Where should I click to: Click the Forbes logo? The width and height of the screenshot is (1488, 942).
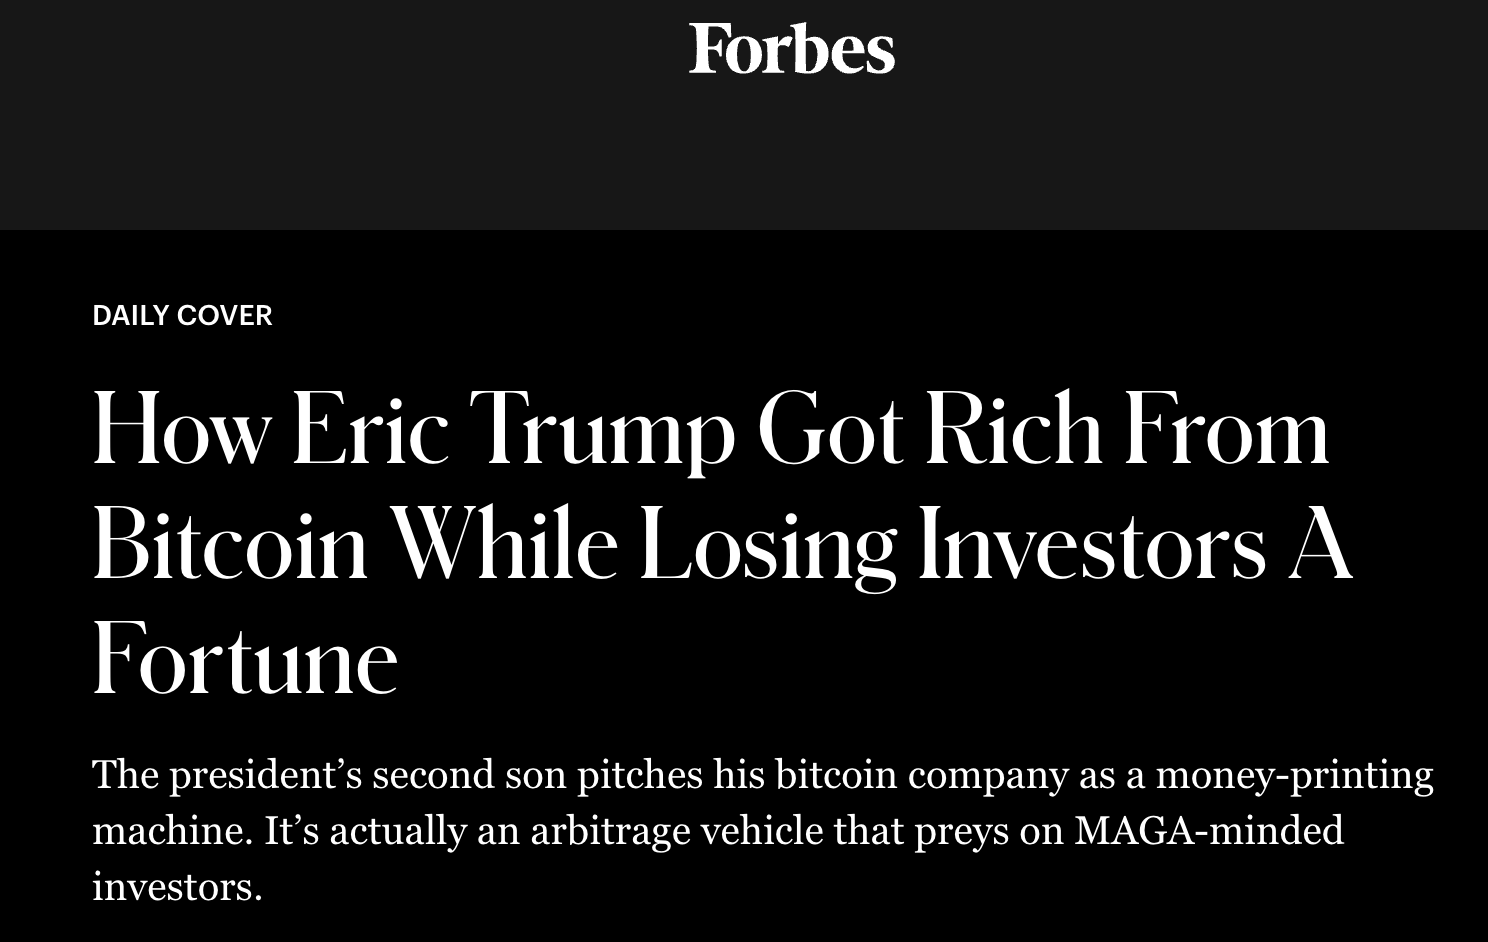[791, 49]
